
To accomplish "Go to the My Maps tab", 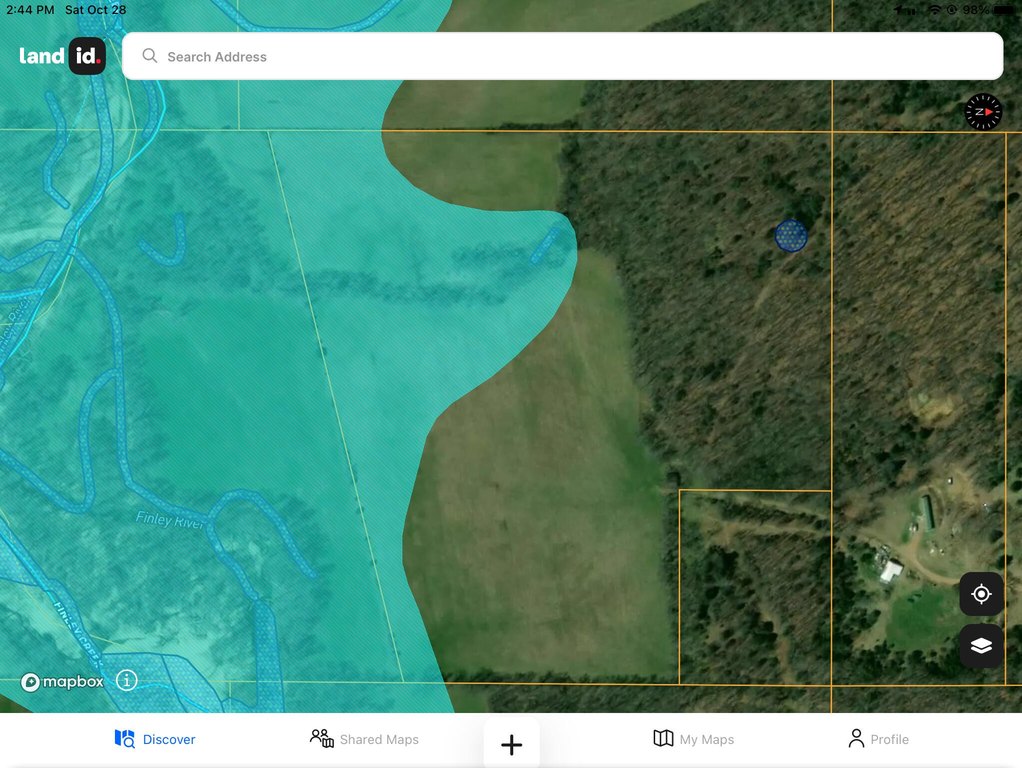I will click(693, 739).
